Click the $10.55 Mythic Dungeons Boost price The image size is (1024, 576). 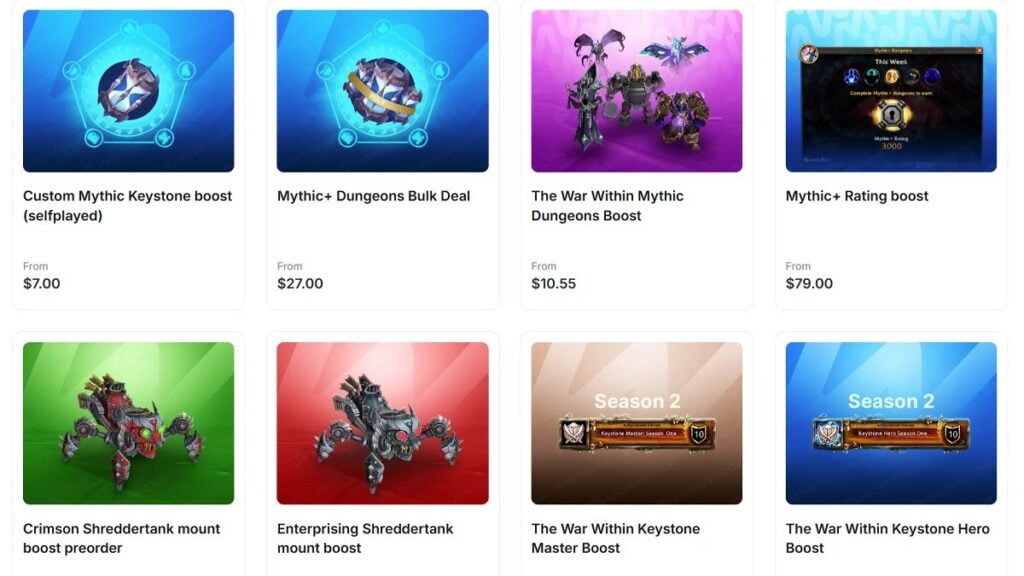click(x=554, y=283)
